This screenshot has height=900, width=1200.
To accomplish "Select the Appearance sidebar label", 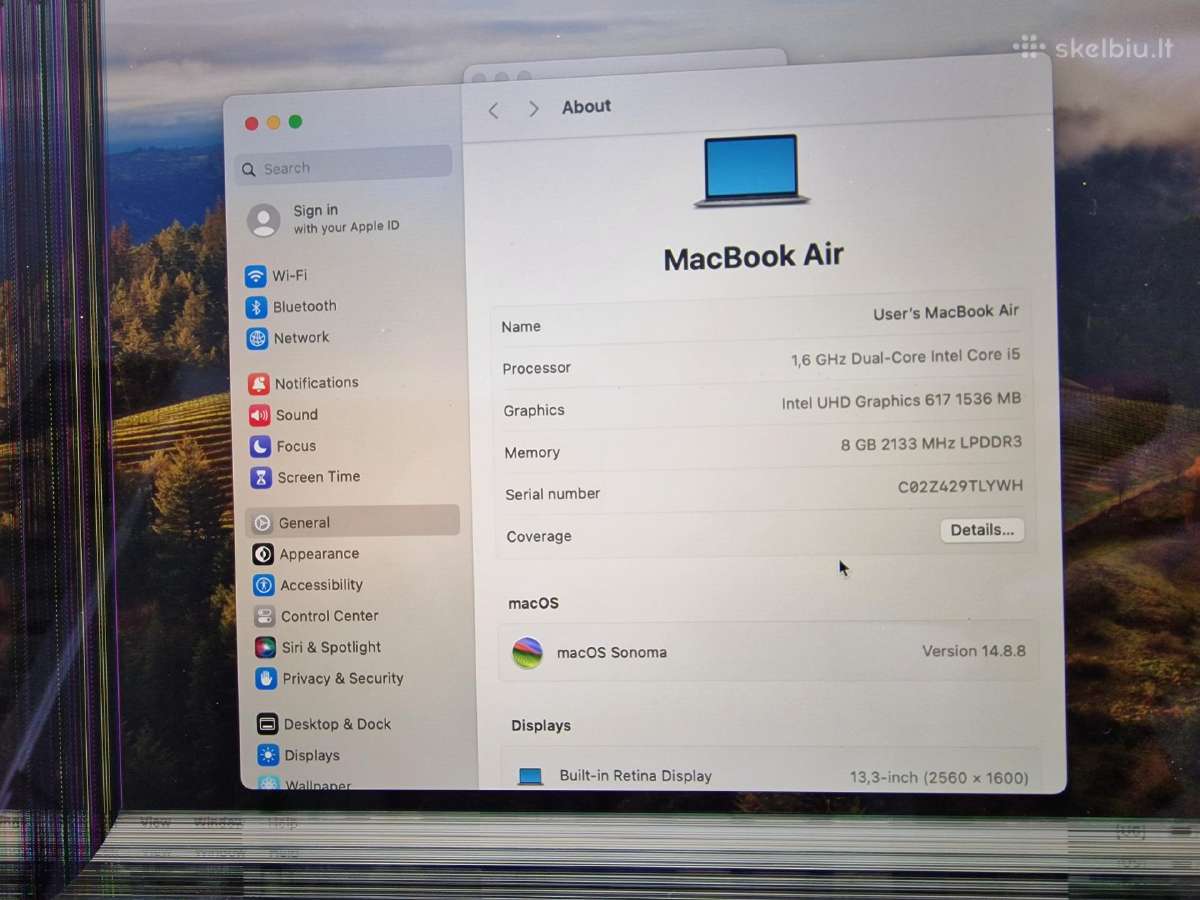I will 319,554.
